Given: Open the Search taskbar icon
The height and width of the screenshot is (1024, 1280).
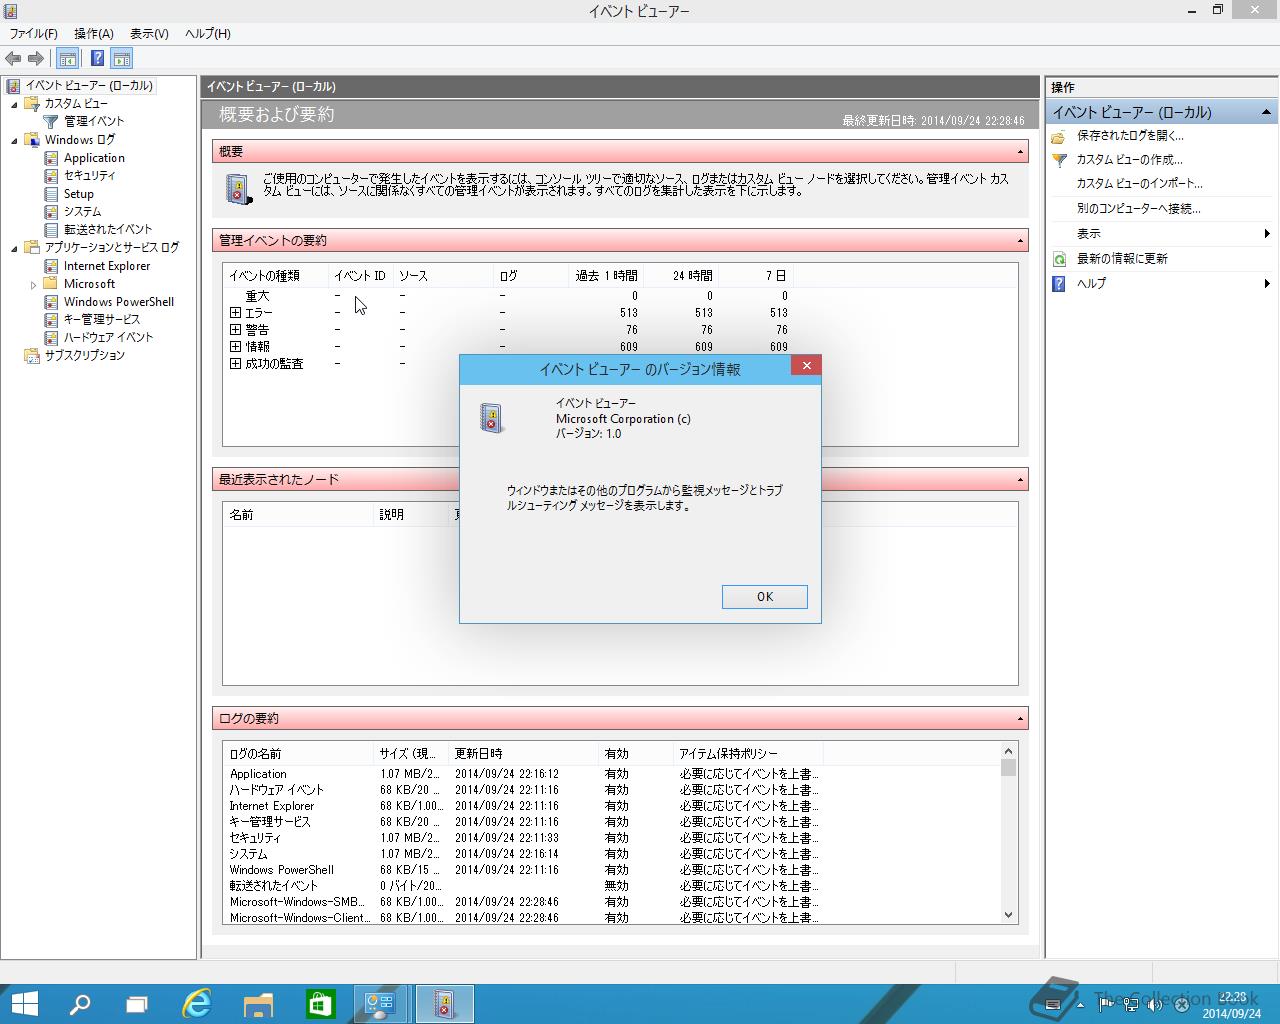Looking at the screenshot, I should click(79, 1004).
